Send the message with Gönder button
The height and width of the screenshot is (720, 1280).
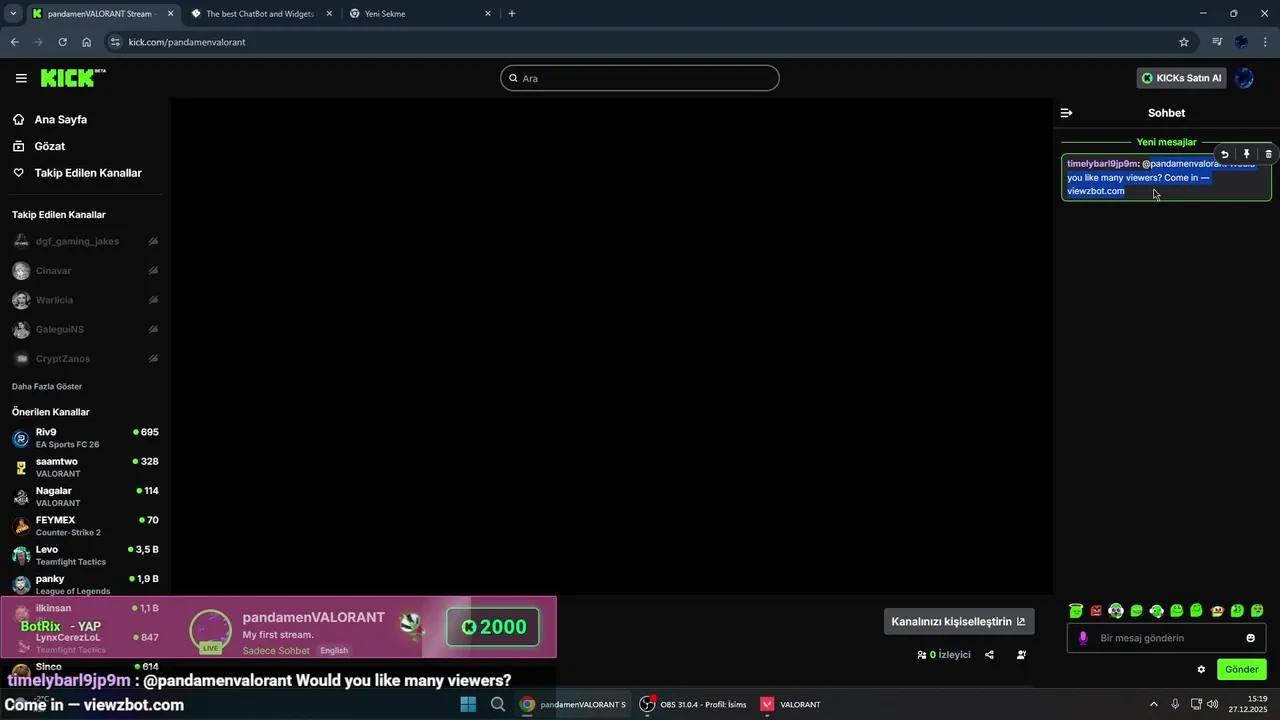point(1242,669)
